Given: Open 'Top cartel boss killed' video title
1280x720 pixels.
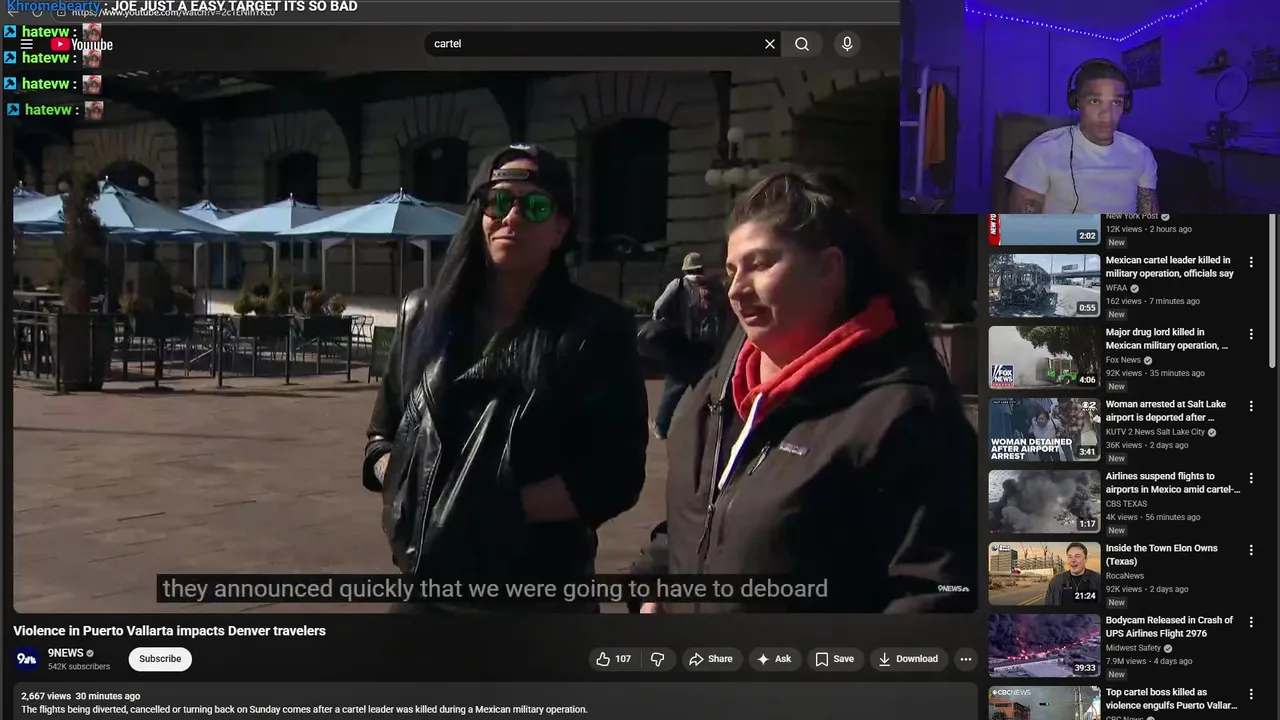Looking at the screenshot, I should coord(1171,699).
